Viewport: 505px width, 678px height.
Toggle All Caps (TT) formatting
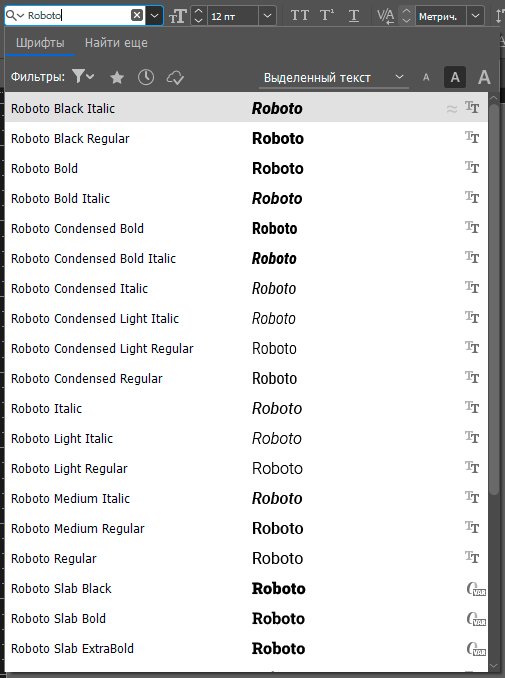300,16
